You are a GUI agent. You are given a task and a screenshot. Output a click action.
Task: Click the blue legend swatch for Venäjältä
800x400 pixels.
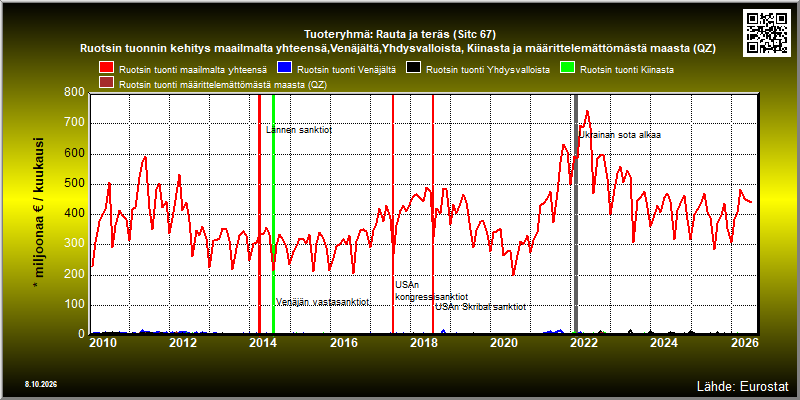284,68
